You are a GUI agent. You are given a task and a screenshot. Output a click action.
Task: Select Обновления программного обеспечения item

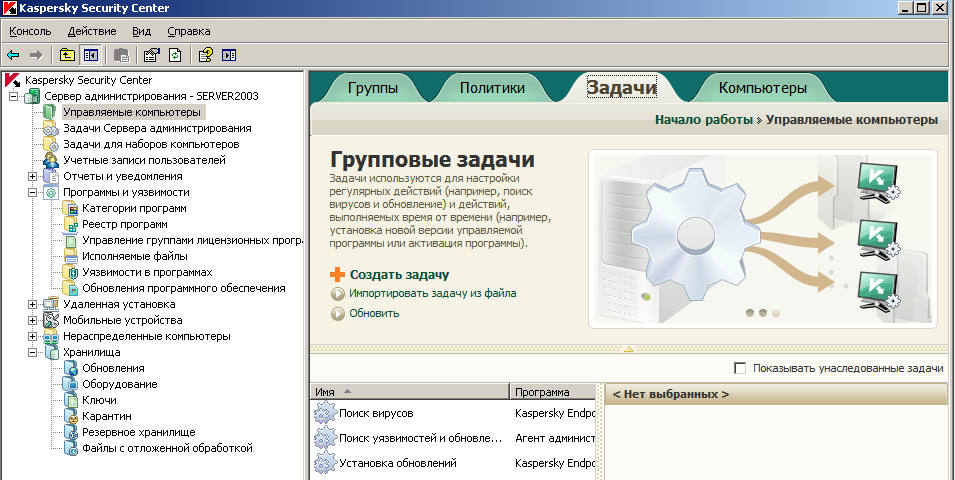tap(184, 288)
